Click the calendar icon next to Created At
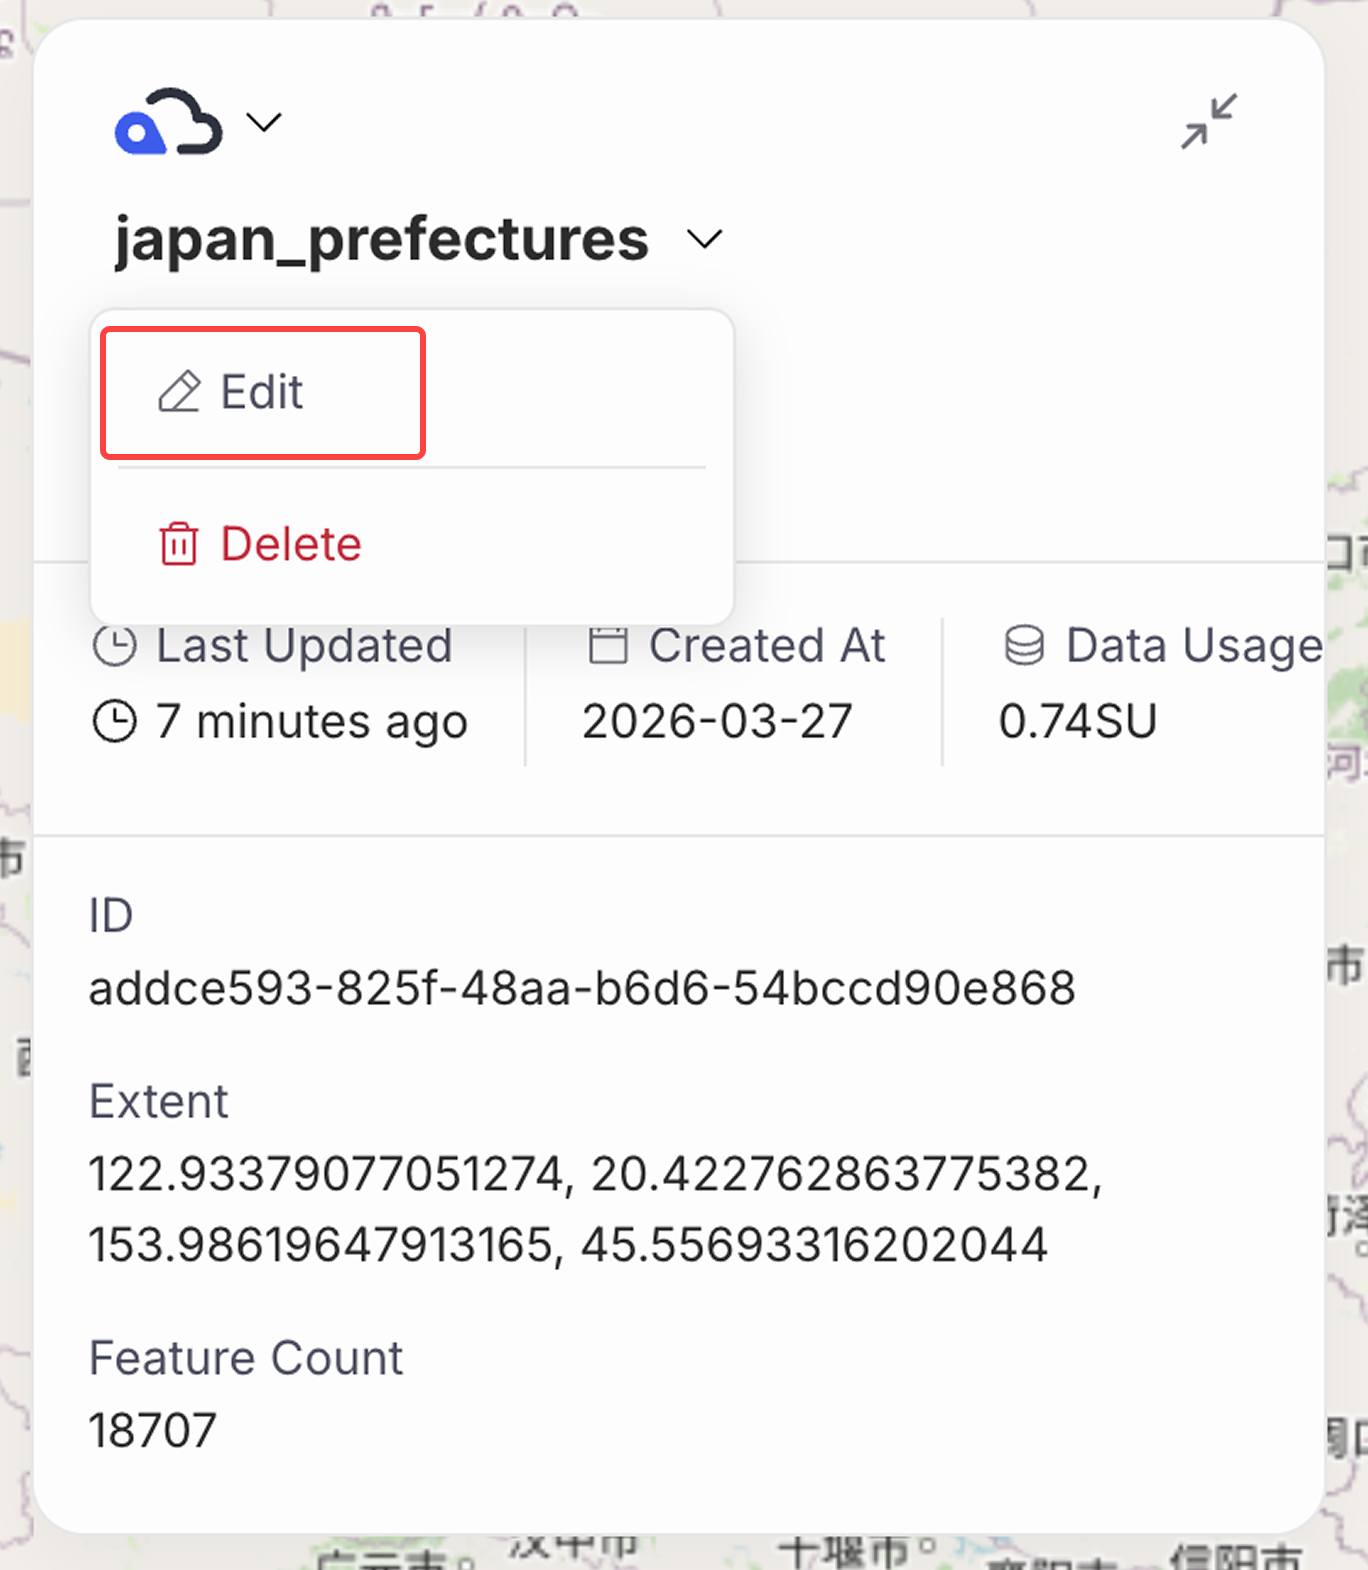 (608, 646)
